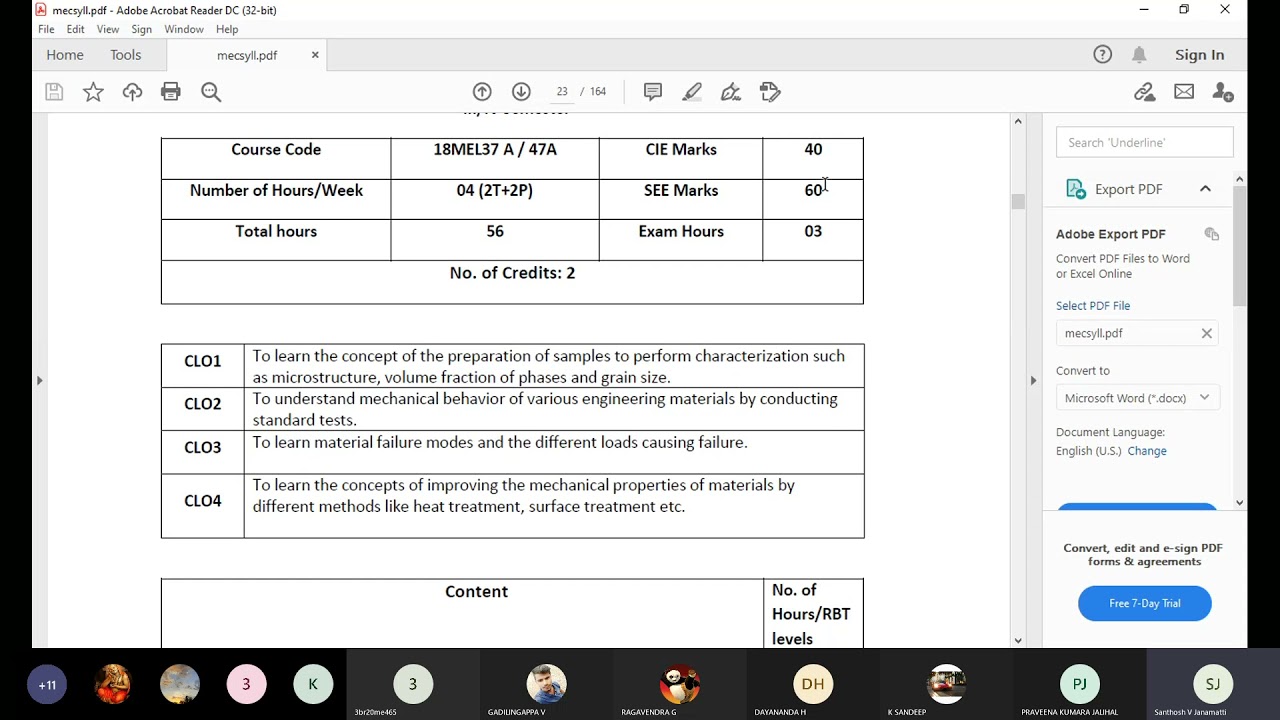Open the Help menu
The image size is (1280, 720).
pos(227,30)
